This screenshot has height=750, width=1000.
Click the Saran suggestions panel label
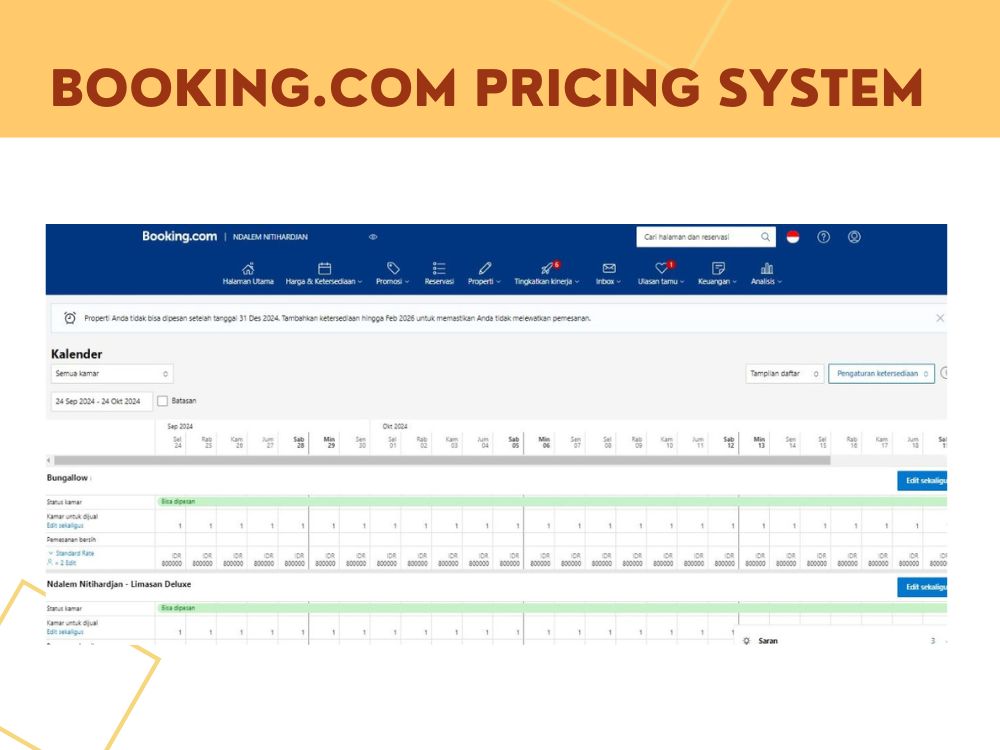point(768,640)
